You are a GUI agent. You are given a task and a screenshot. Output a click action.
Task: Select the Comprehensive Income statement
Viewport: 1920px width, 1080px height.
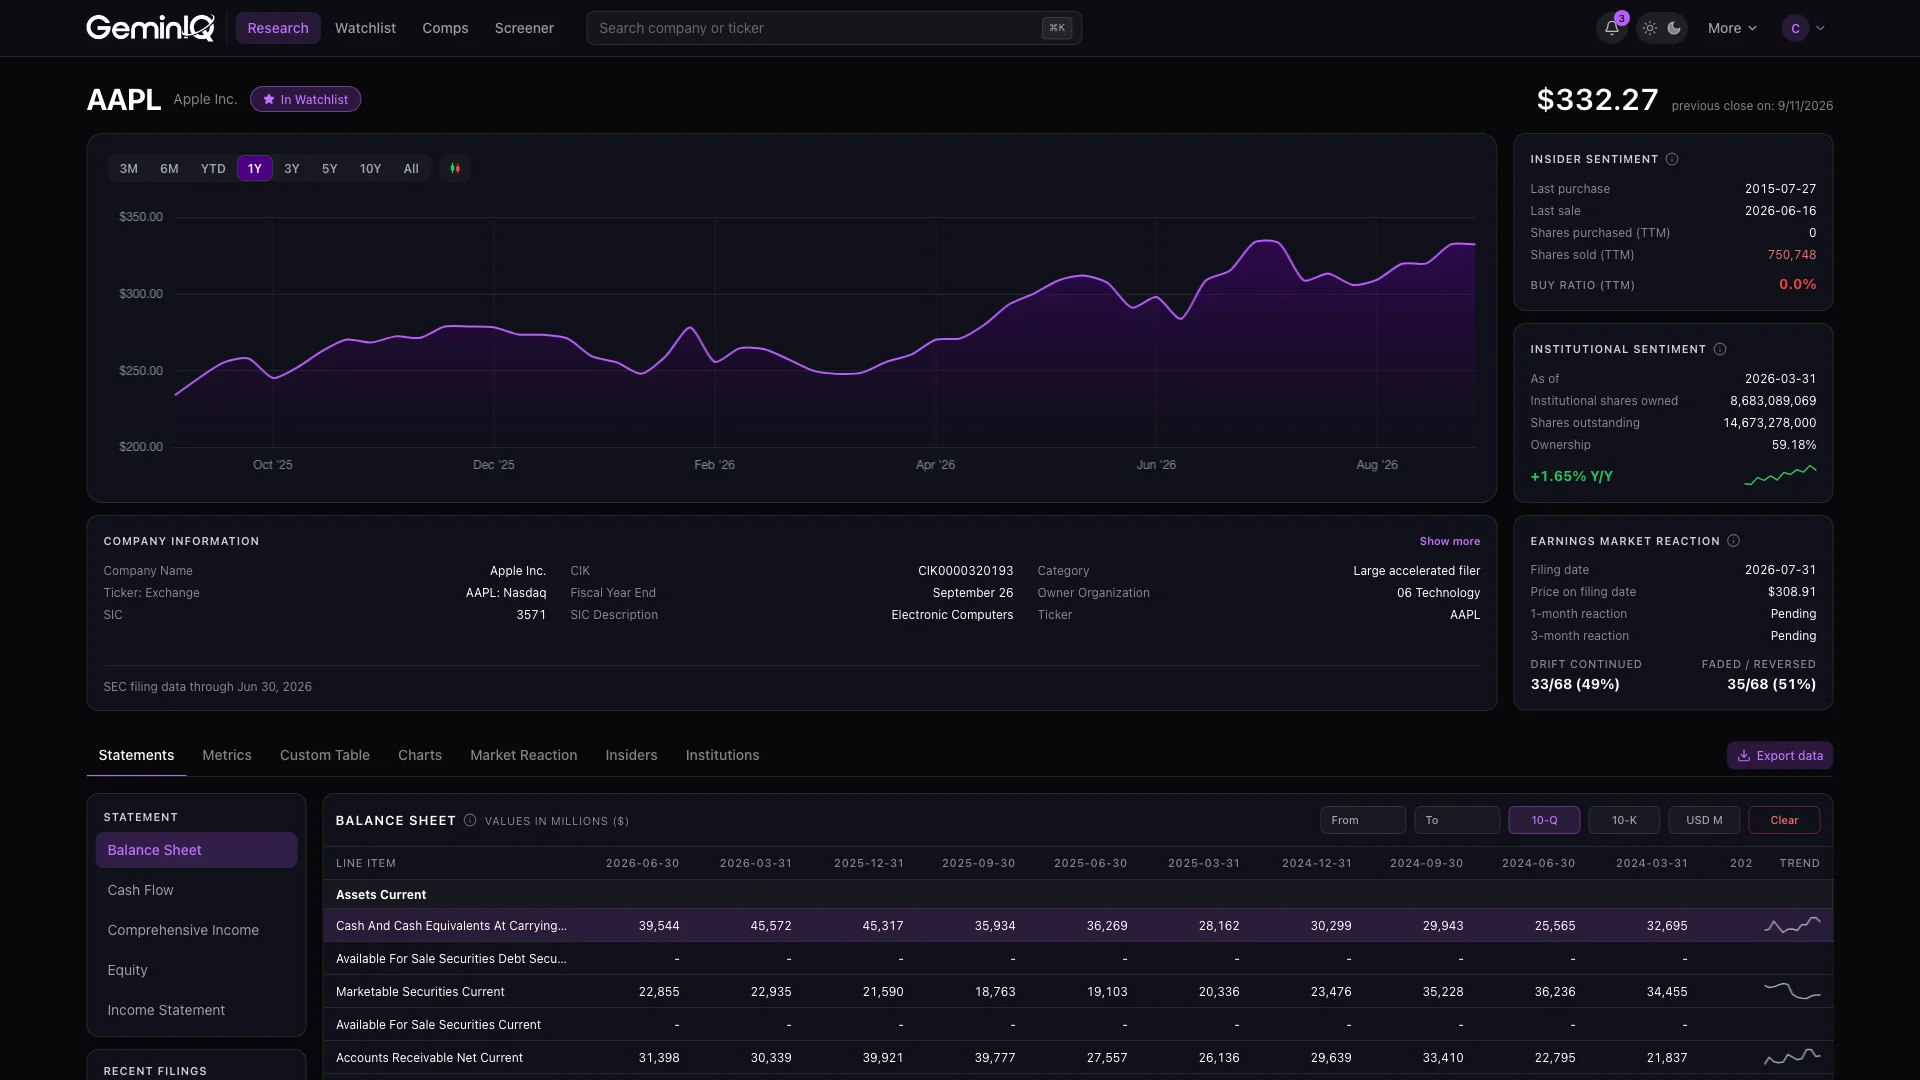coord(196,930)
